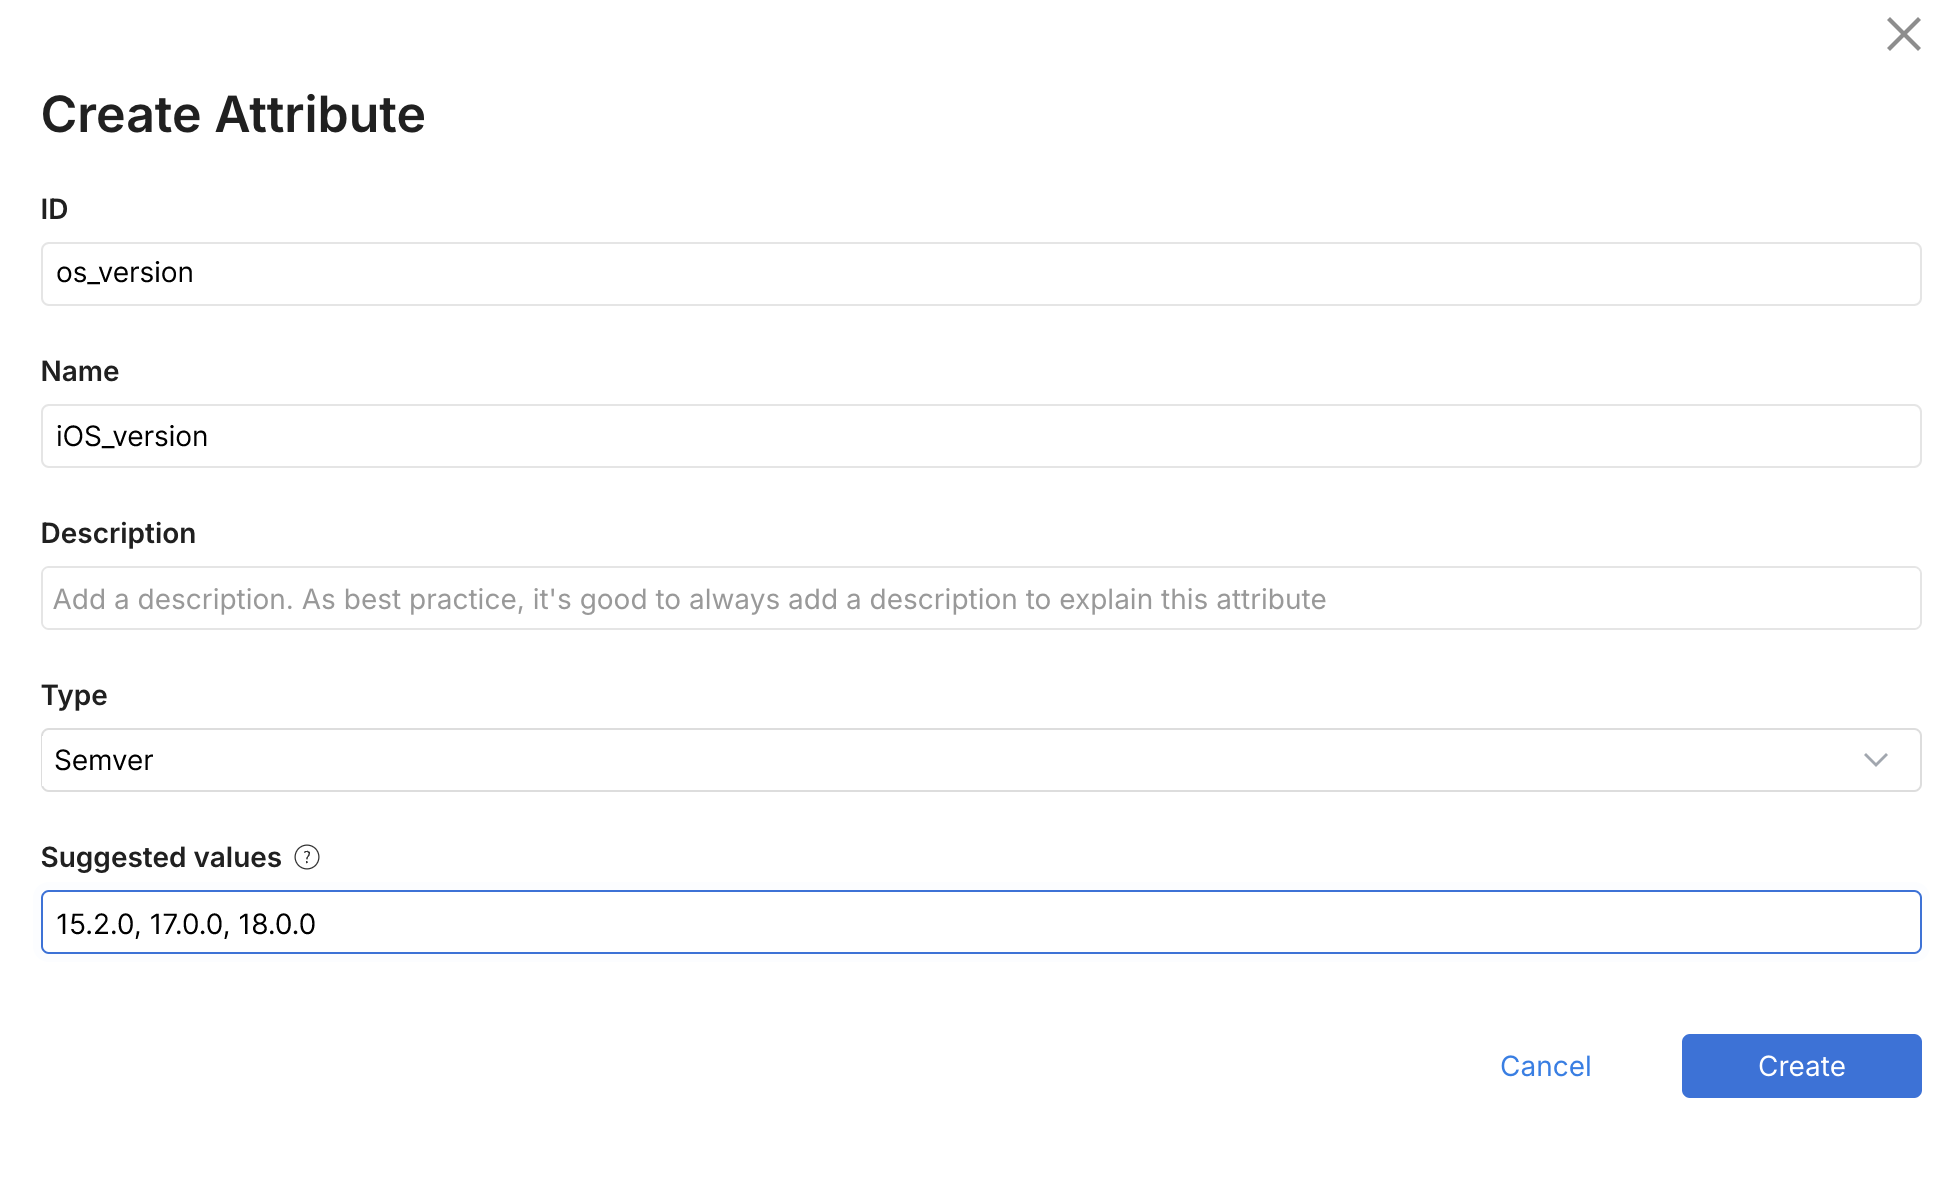
Task: Click the 18.0.0 suggested value text
Action: click(277, 924)
